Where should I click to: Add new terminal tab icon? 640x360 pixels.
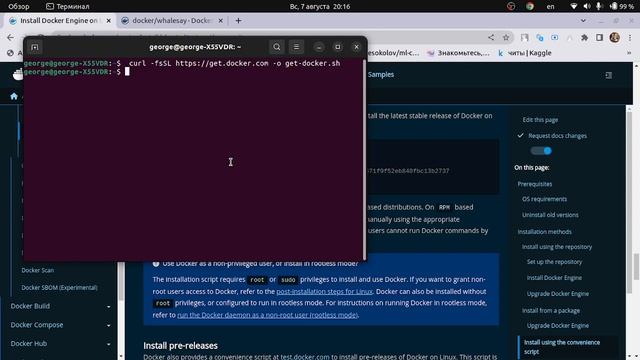[x=35, y=47]
